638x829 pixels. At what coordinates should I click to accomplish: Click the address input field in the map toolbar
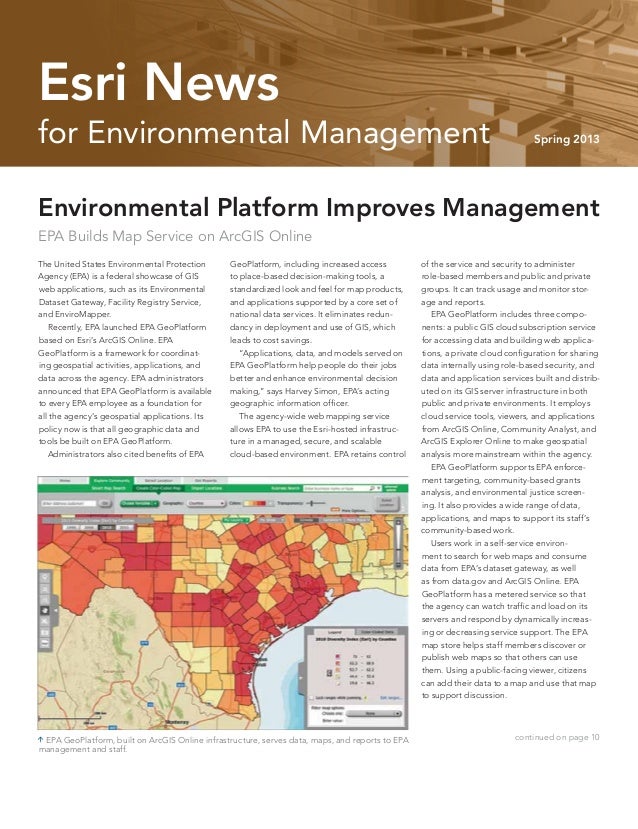point(69,503)
